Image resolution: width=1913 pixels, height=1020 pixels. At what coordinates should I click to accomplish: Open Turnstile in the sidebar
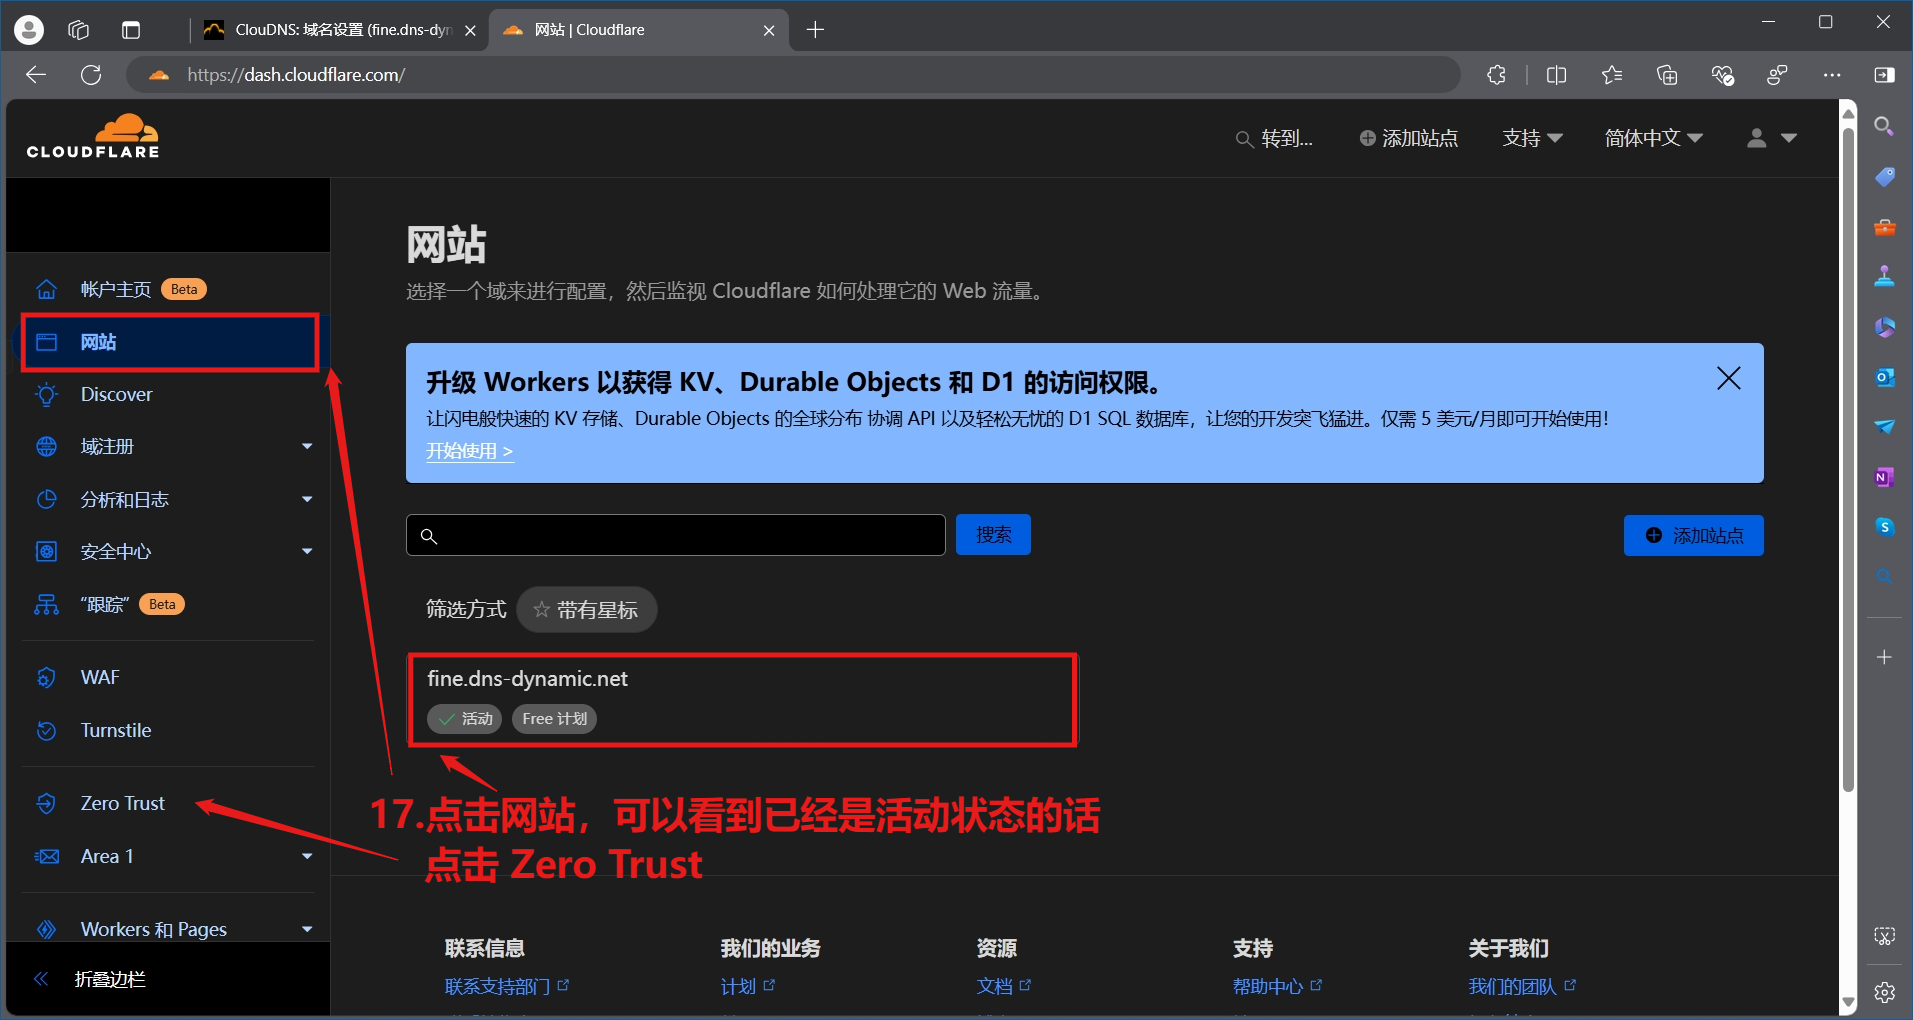[116, 730]
